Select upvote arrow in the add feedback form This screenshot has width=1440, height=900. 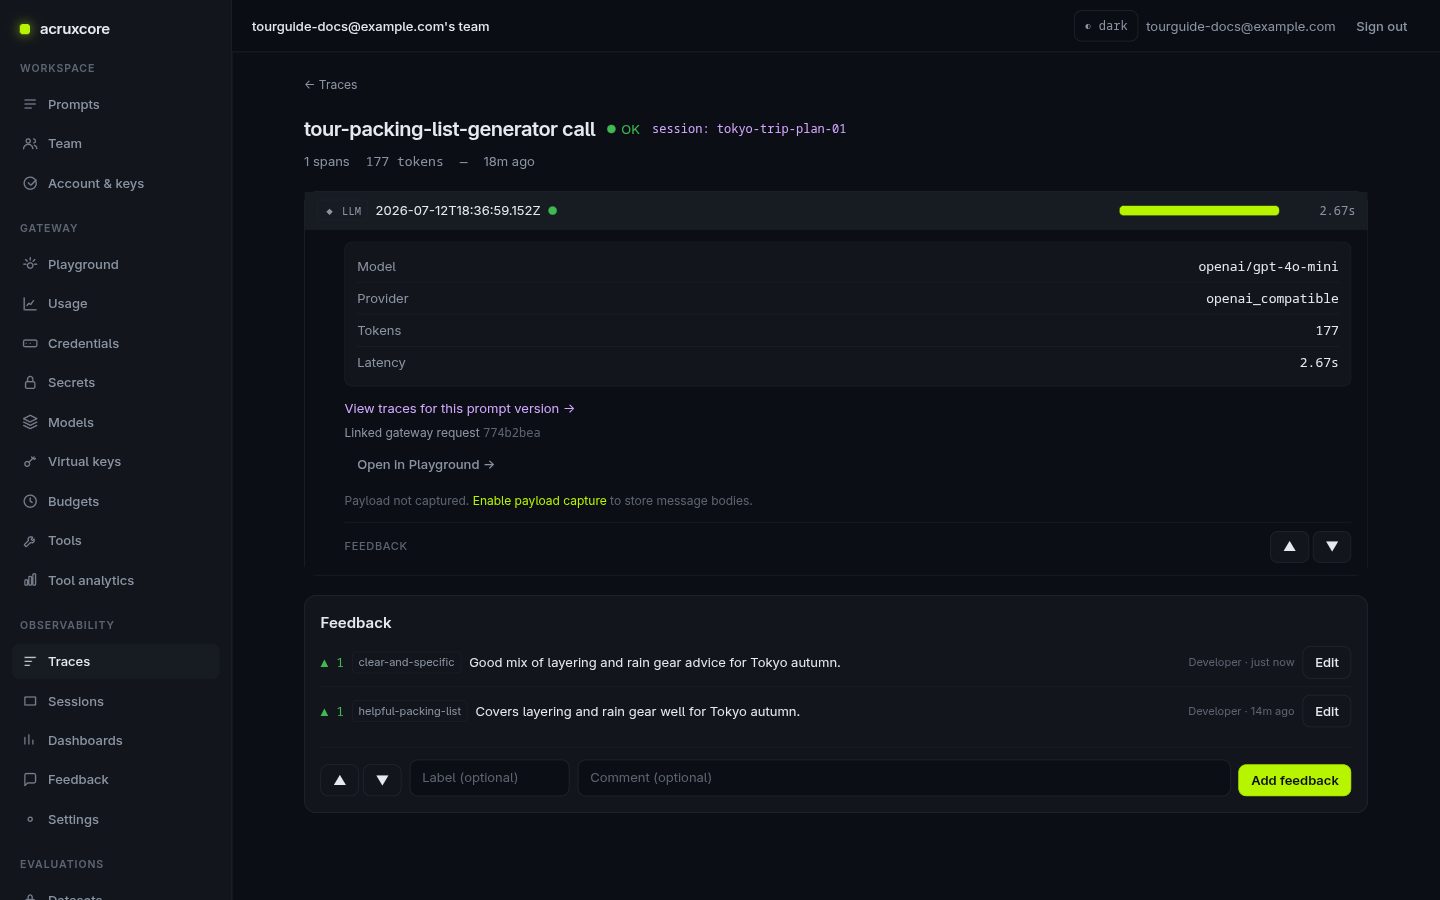click(339, 780)
